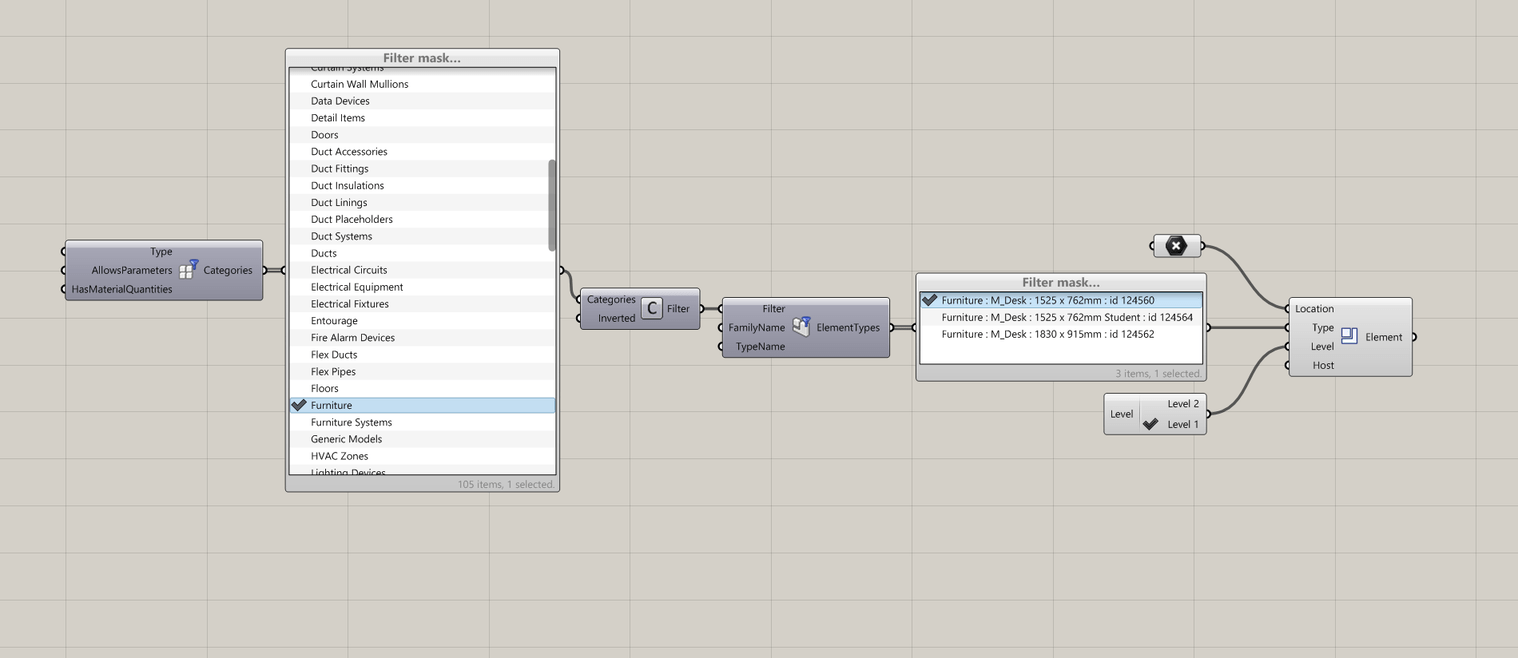The width and height of the screenshot is (1518, 658).
Task: Check Level 2 in the Level selector
Action: pos(1149,403)
